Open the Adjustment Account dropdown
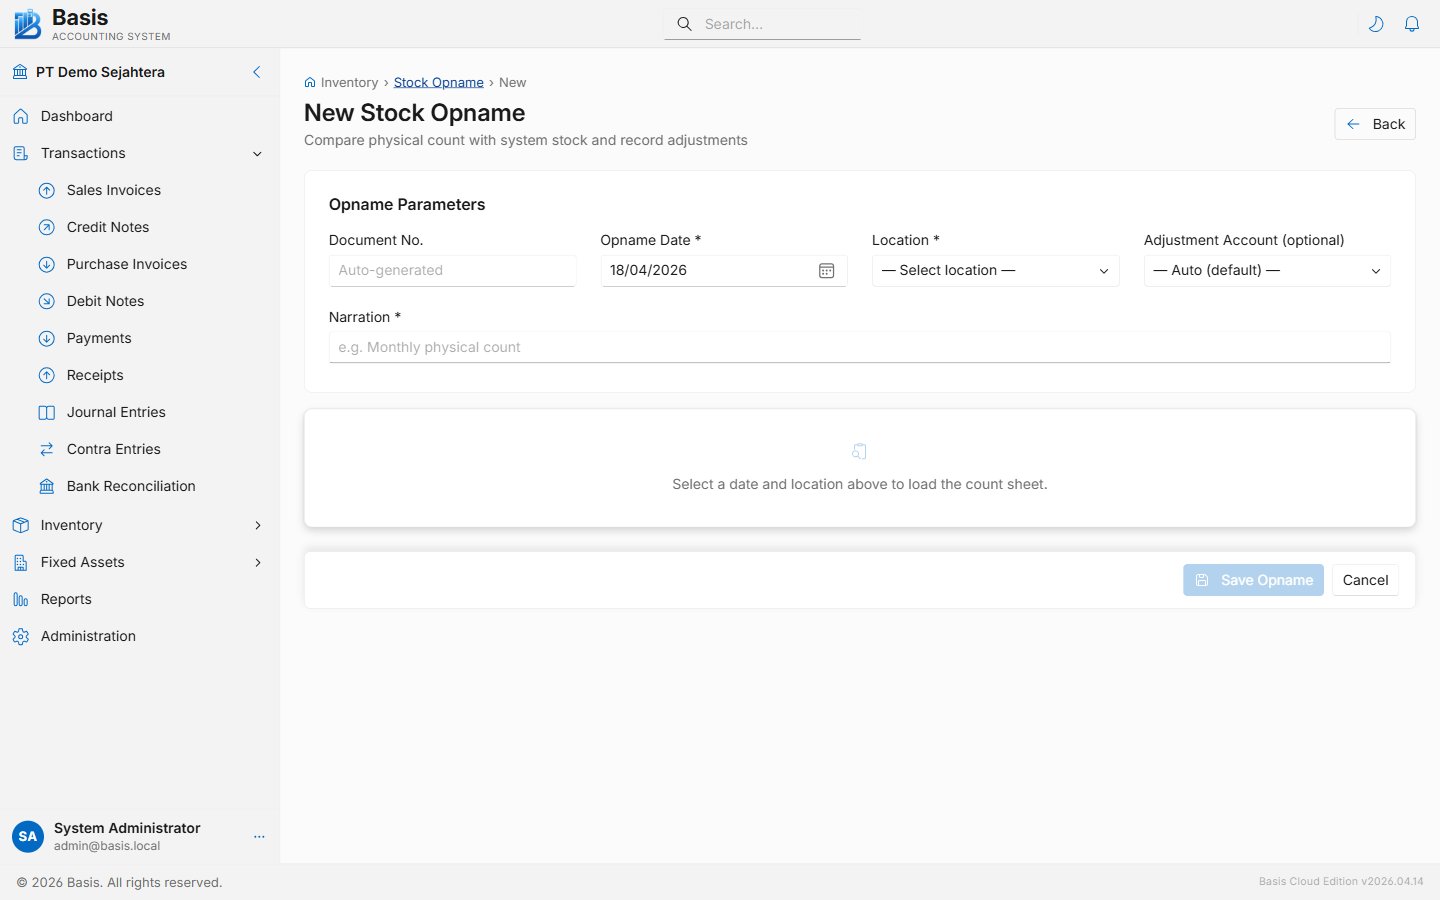1440x900 pixels. pyautogui.click(x=1266, y=270)
